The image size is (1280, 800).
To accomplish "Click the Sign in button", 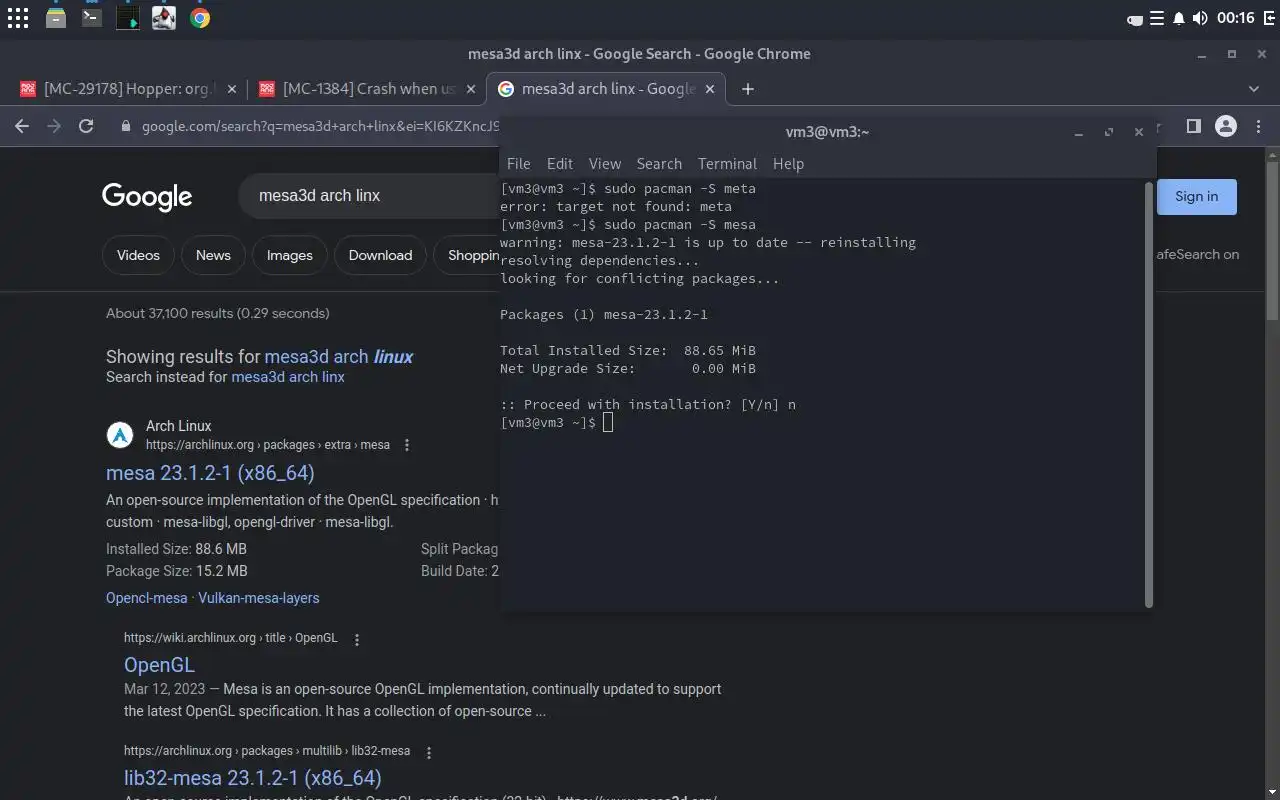I will click(1196, 197).
